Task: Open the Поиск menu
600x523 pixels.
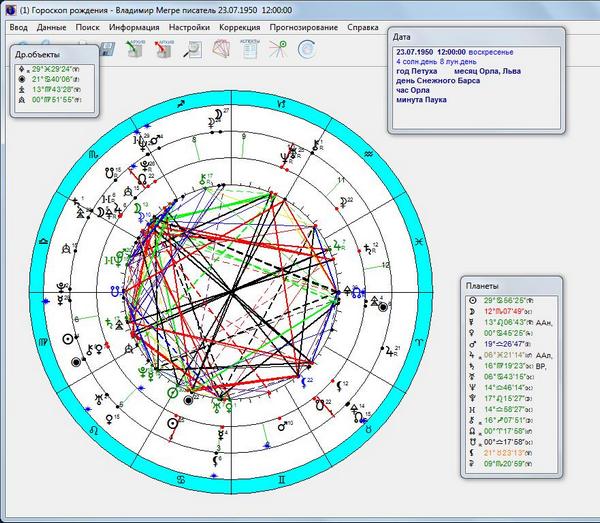Action: (88, 28)
